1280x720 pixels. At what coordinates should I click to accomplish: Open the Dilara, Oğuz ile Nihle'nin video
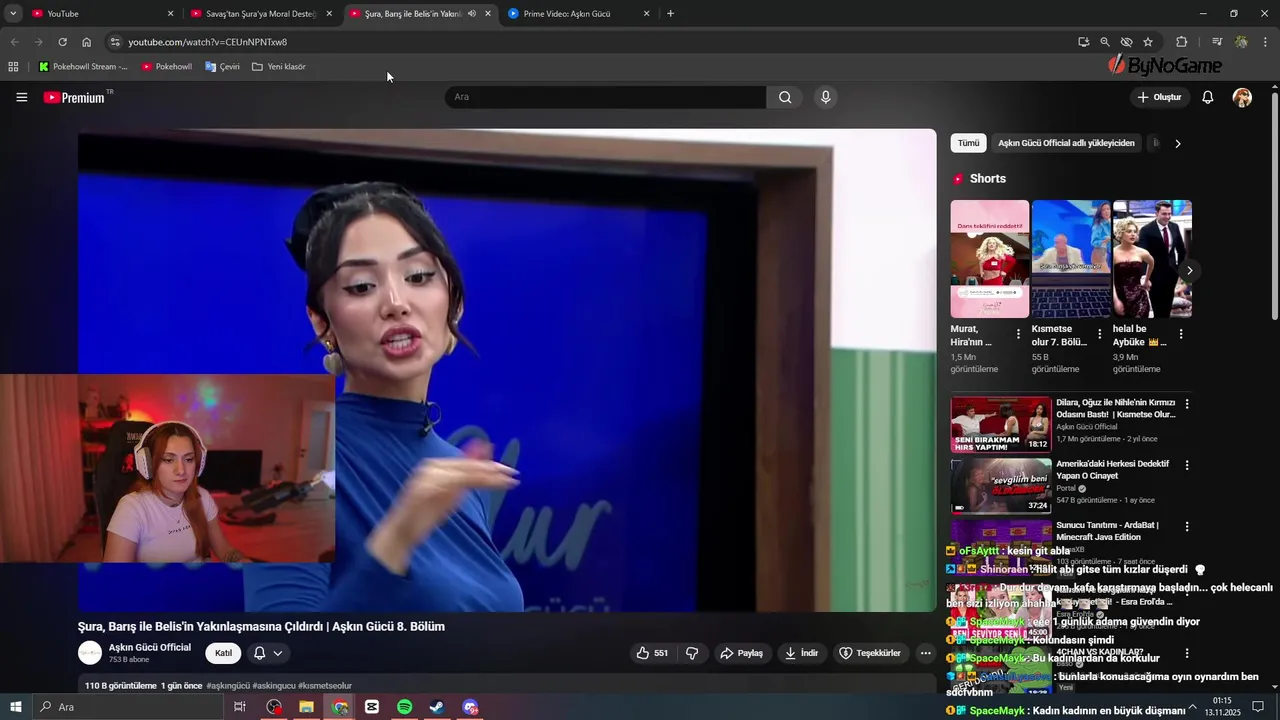point(1115,408)
